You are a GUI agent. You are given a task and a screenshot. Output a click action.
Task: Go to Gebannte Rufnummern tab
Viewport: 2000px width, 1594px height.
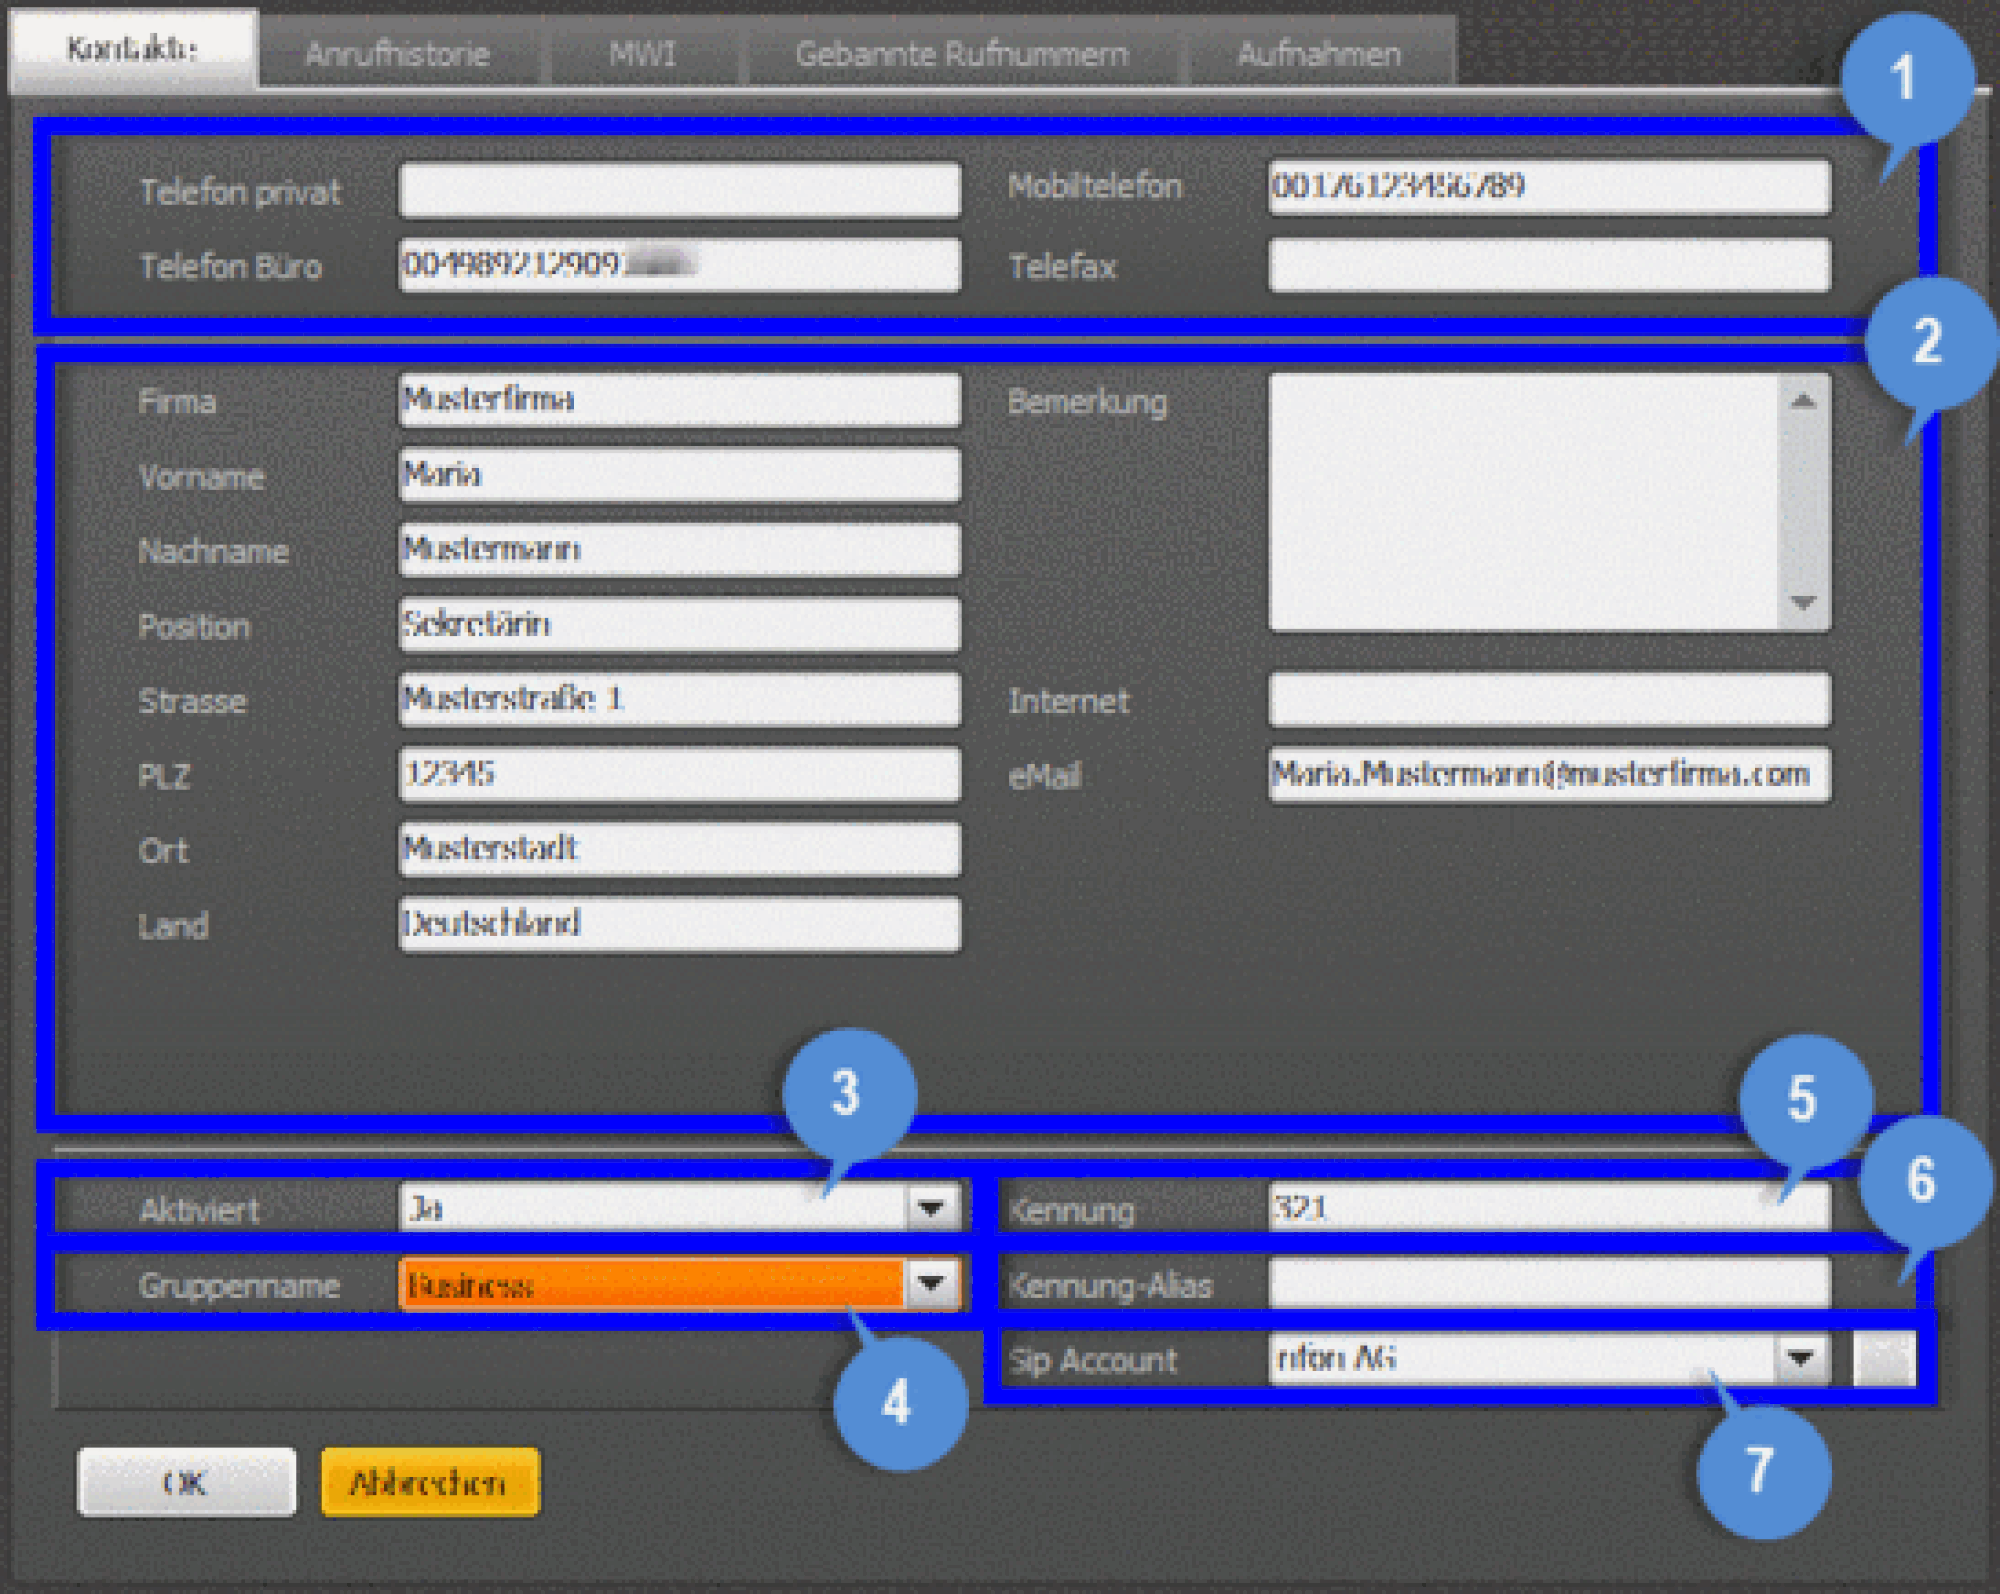(961, 53)
